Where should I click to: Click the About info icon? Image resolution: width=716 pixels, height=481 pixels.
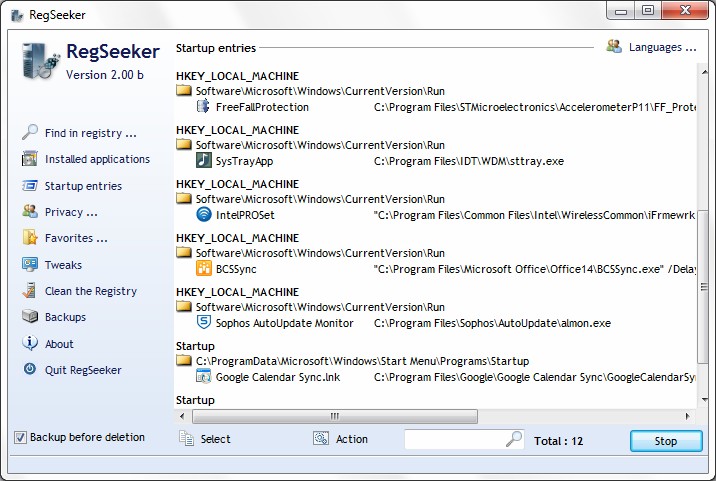point(30,343)
